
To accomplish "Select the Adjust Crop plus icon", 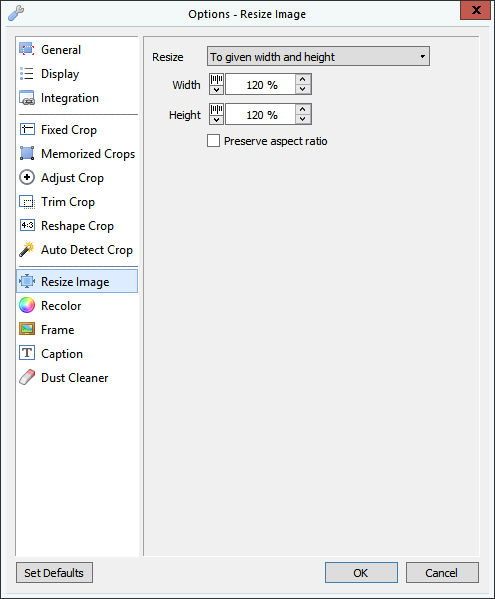I will click(x=27, y=177).
